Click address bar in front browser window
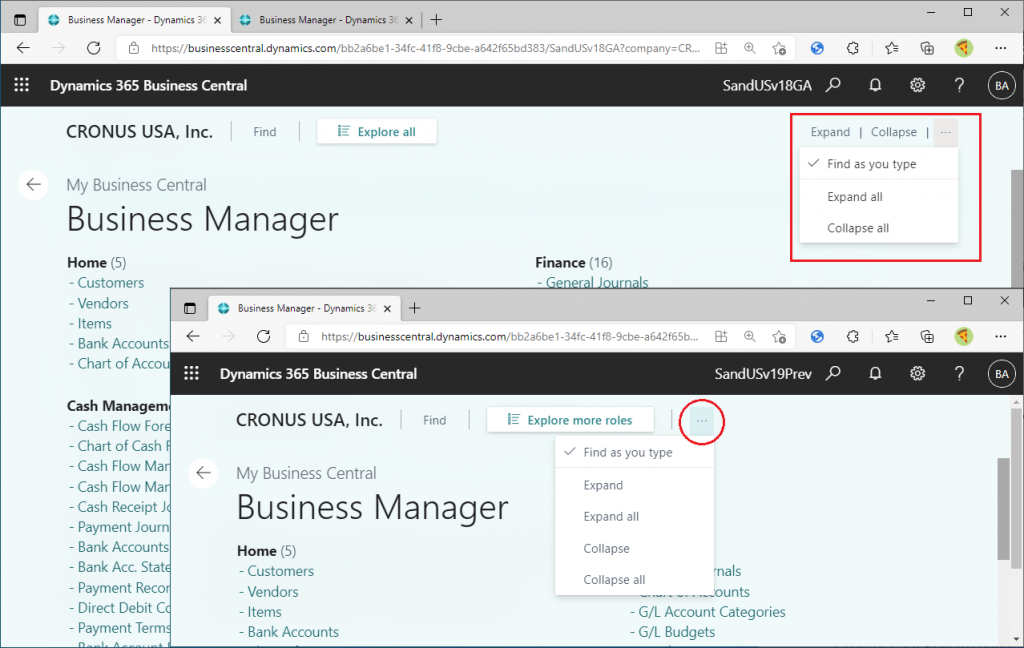Screen dimensions: 1024x648 509,336
